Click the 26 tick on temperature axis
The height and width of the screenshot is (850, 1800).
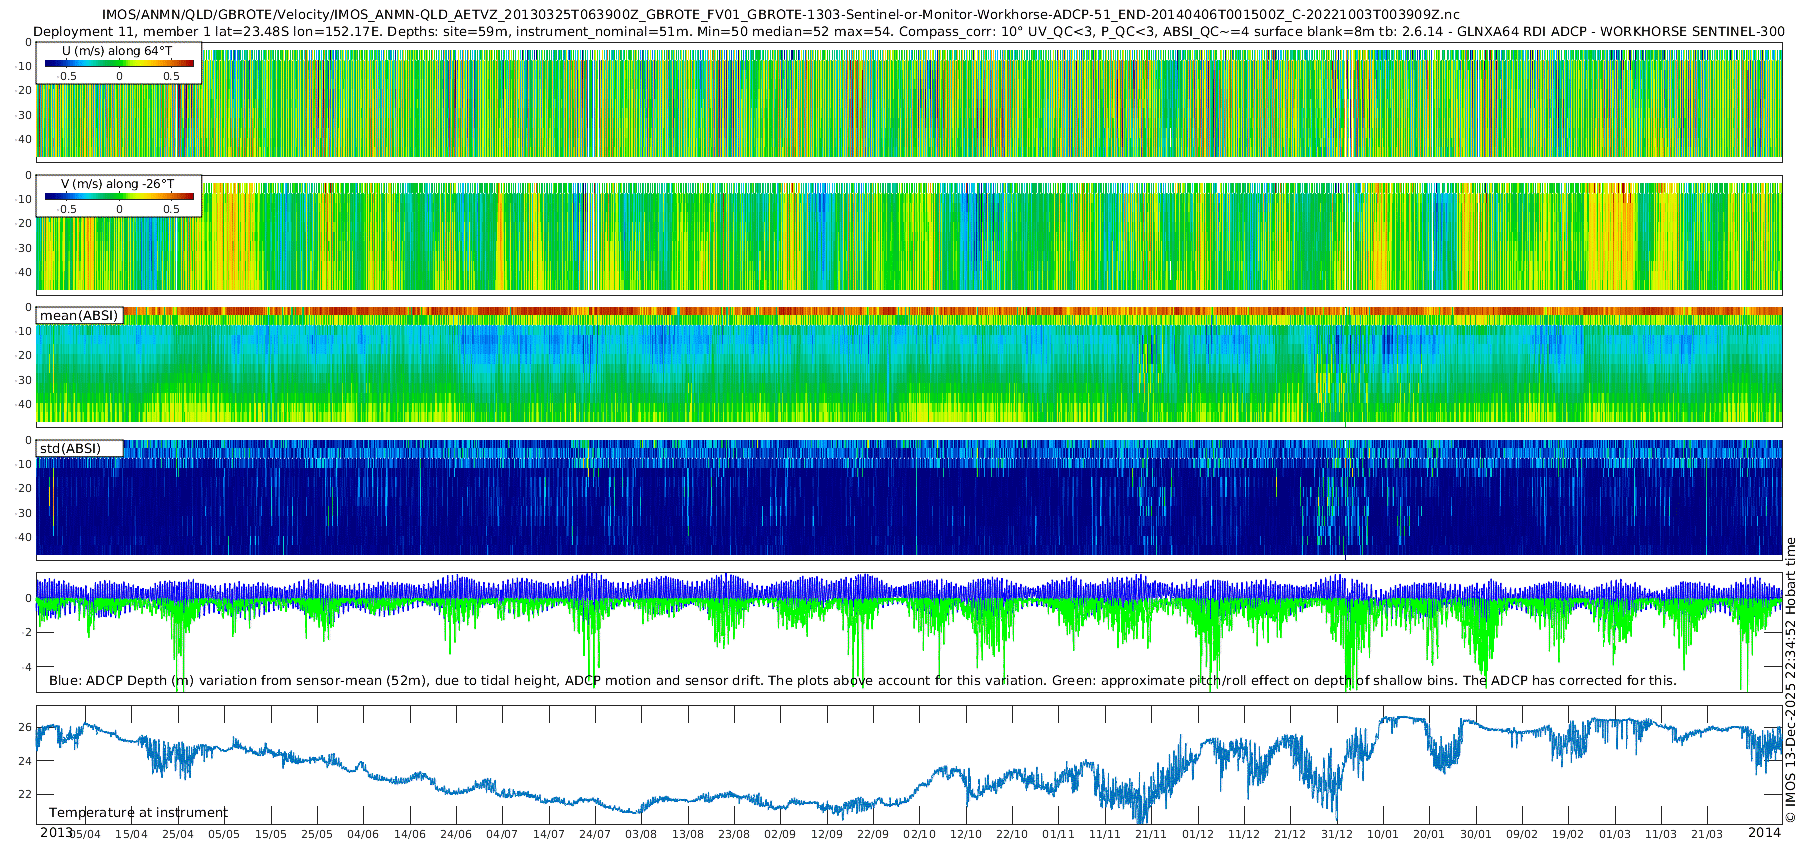coord(26,727)
